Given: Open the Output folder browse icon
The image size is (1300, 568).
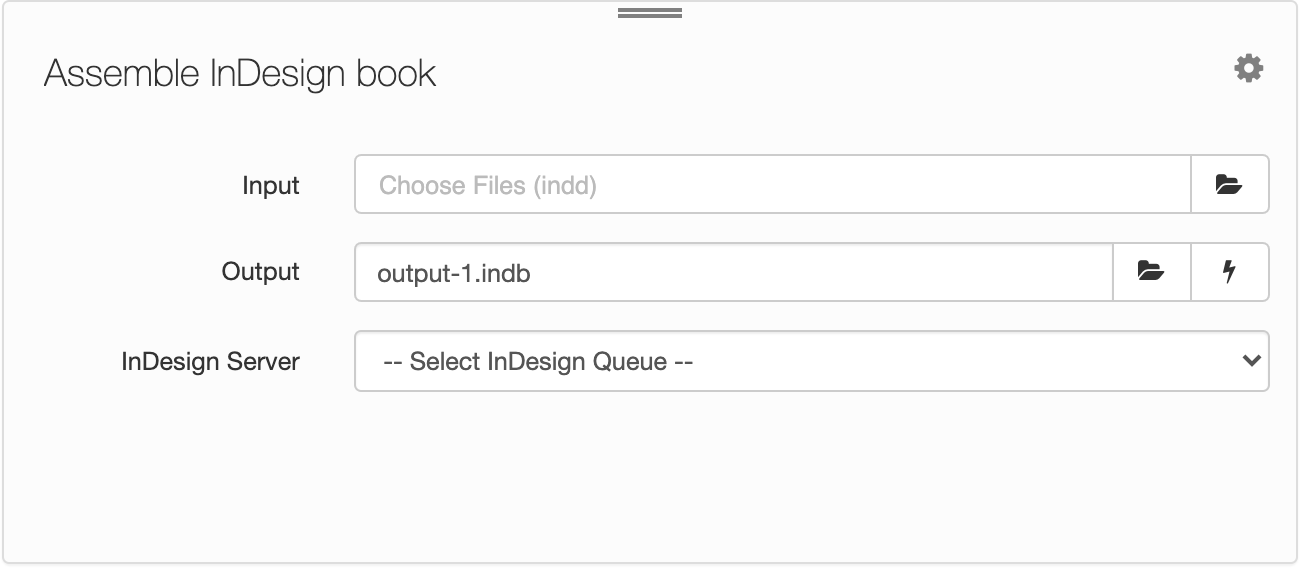Looking at the screenshot, I should coord(1151,272).
